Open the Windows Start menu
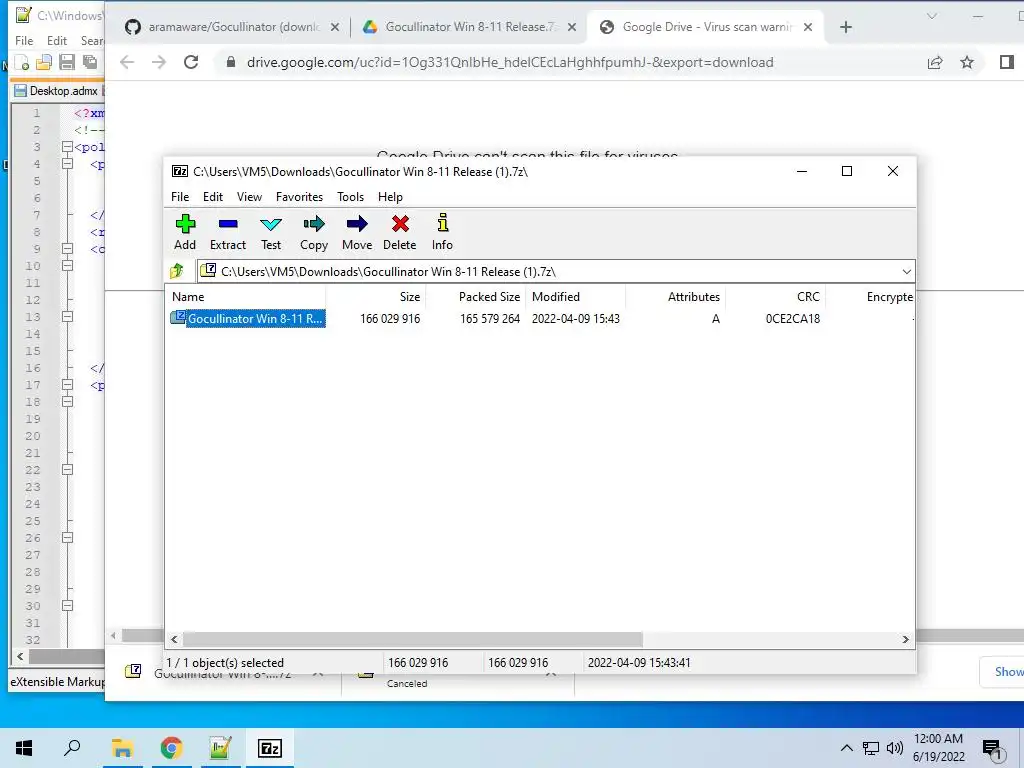This screenshot has width=1024, height=768. point(24,748)
